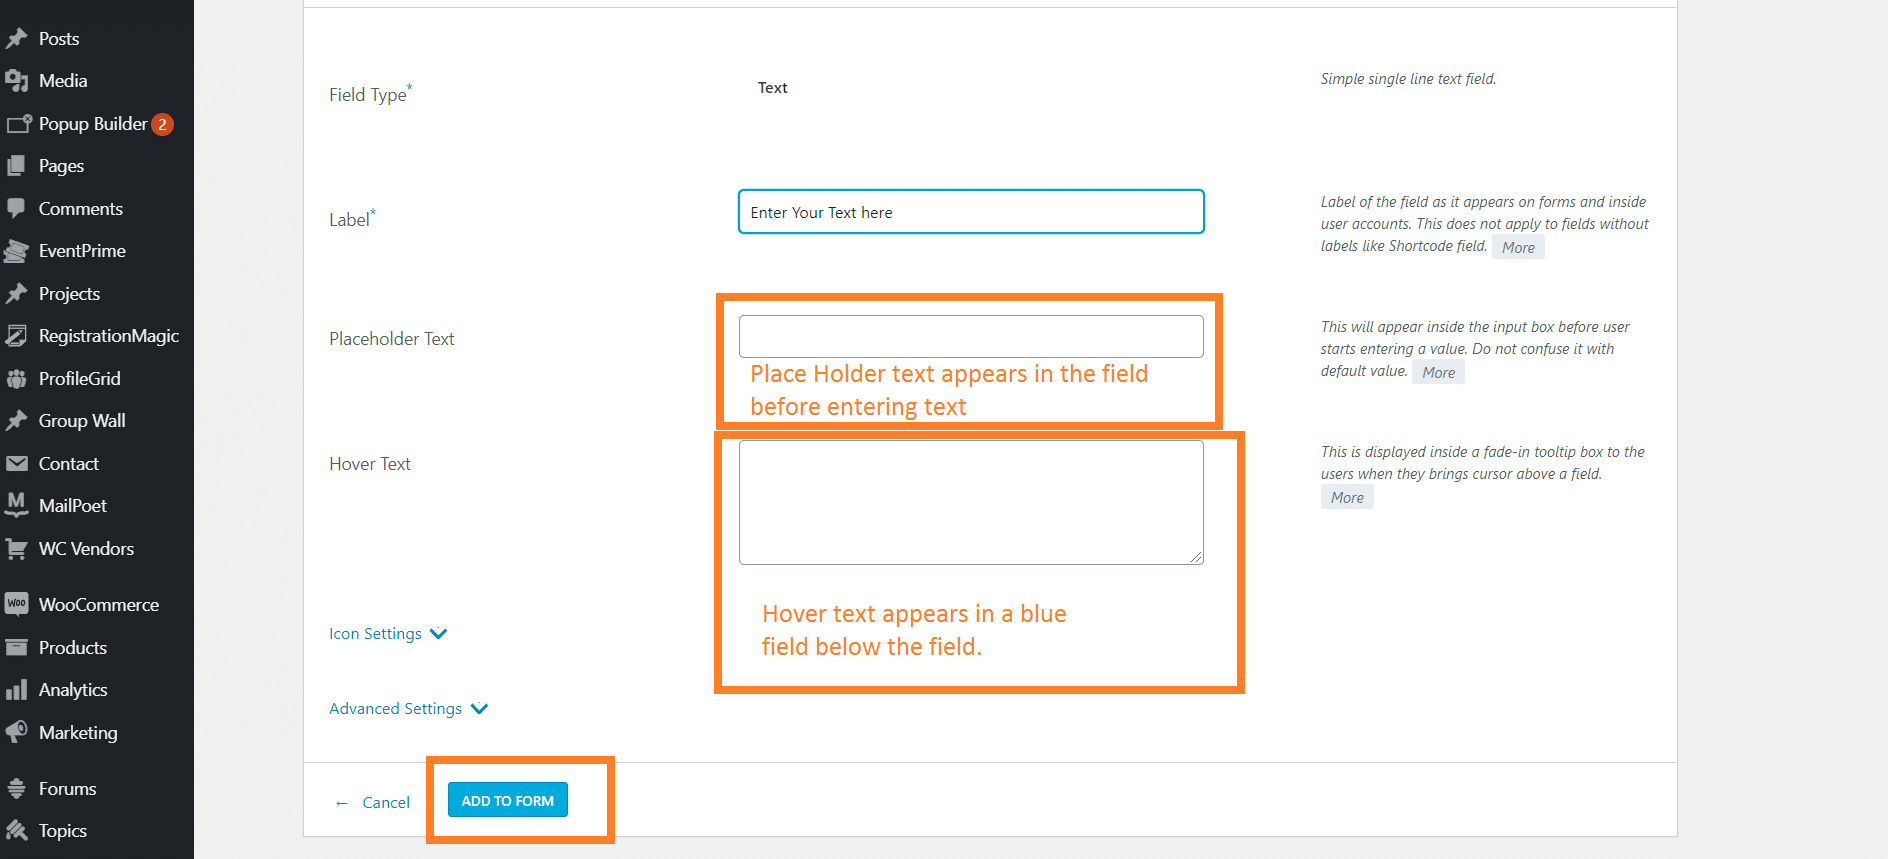Click the ProfileGrid icon in sidebar

[16, 379]
